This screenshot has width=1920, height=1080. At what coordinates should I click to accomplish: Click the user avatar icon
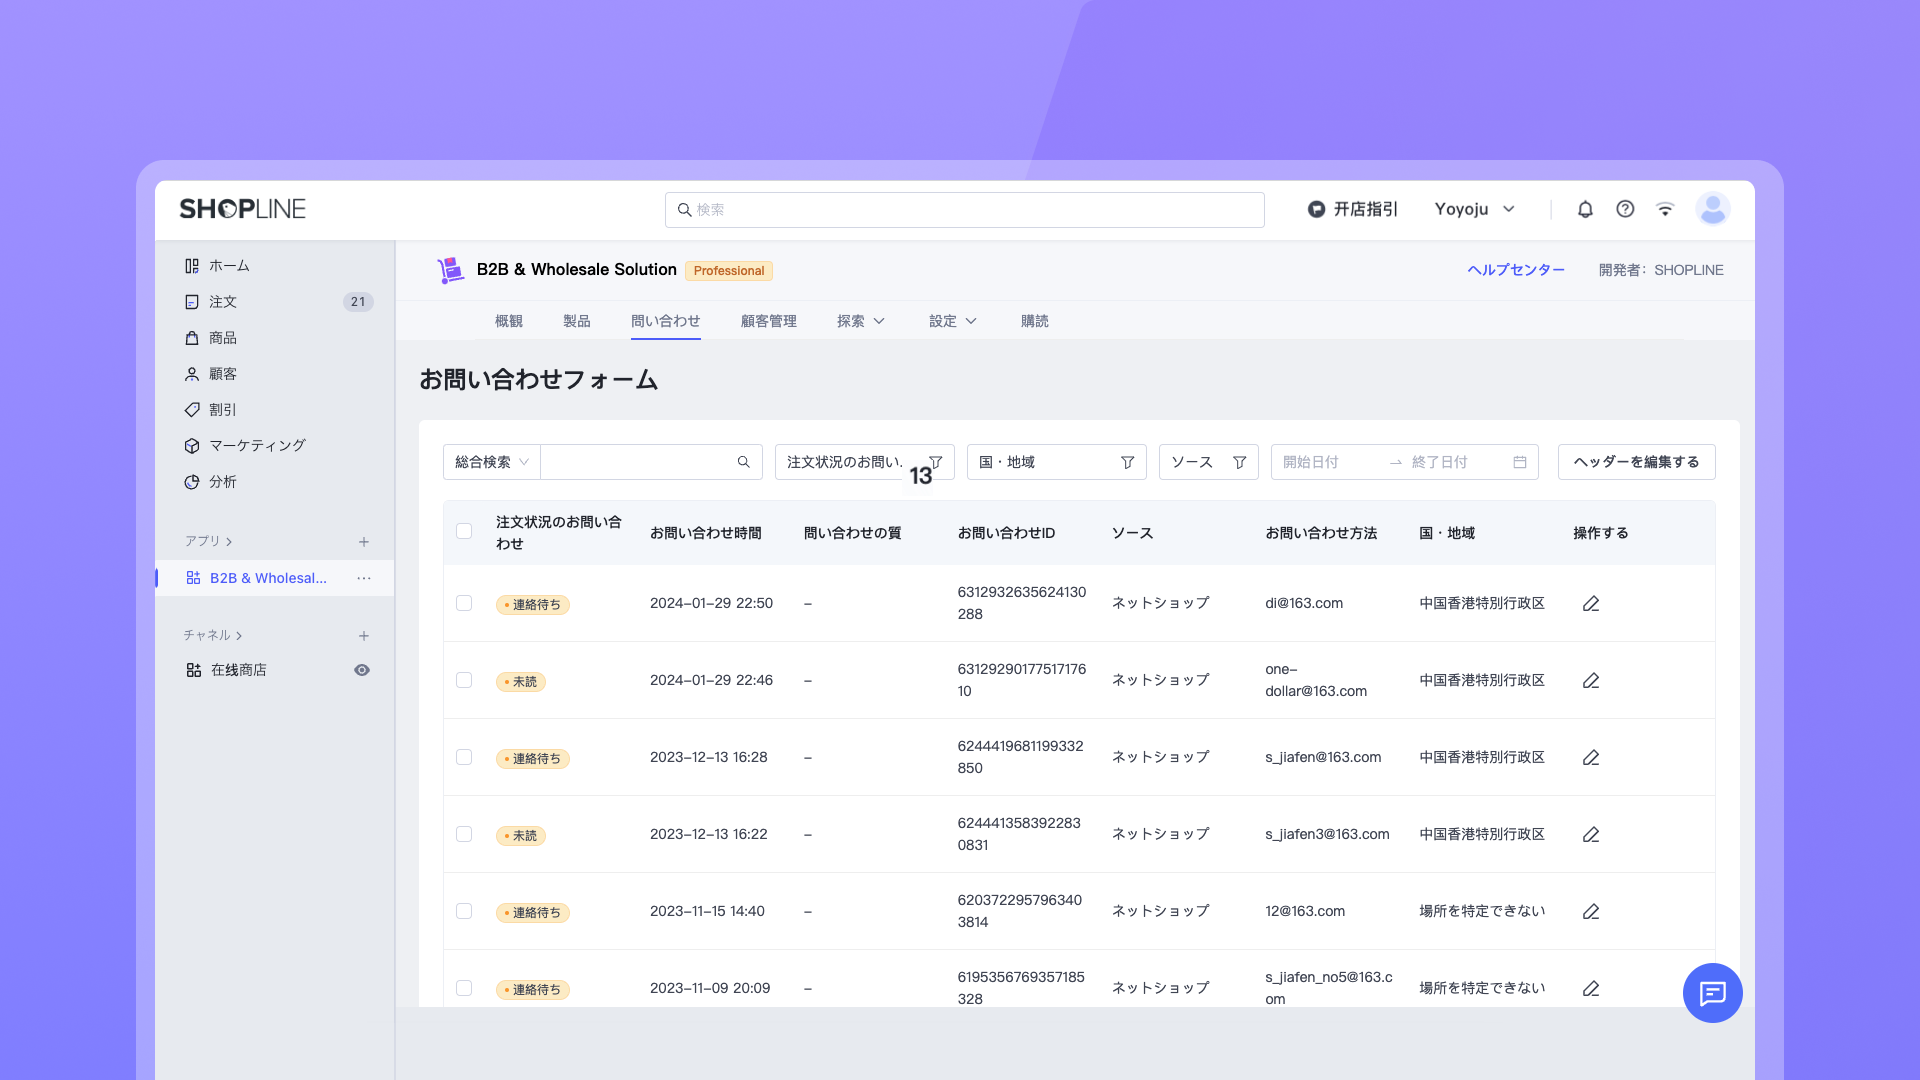[x=1712, y=209]
